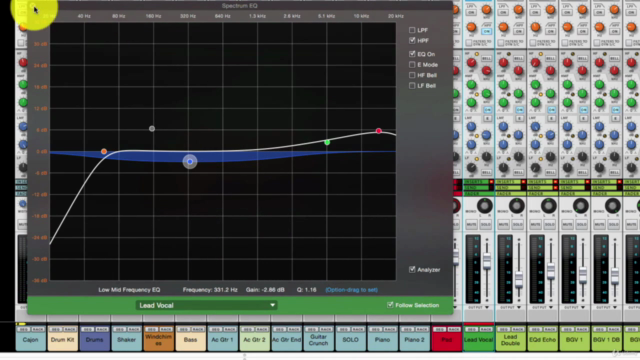Select the Bass channel label
The width and height of the screenshot is (640, 360).
(191, 340)
